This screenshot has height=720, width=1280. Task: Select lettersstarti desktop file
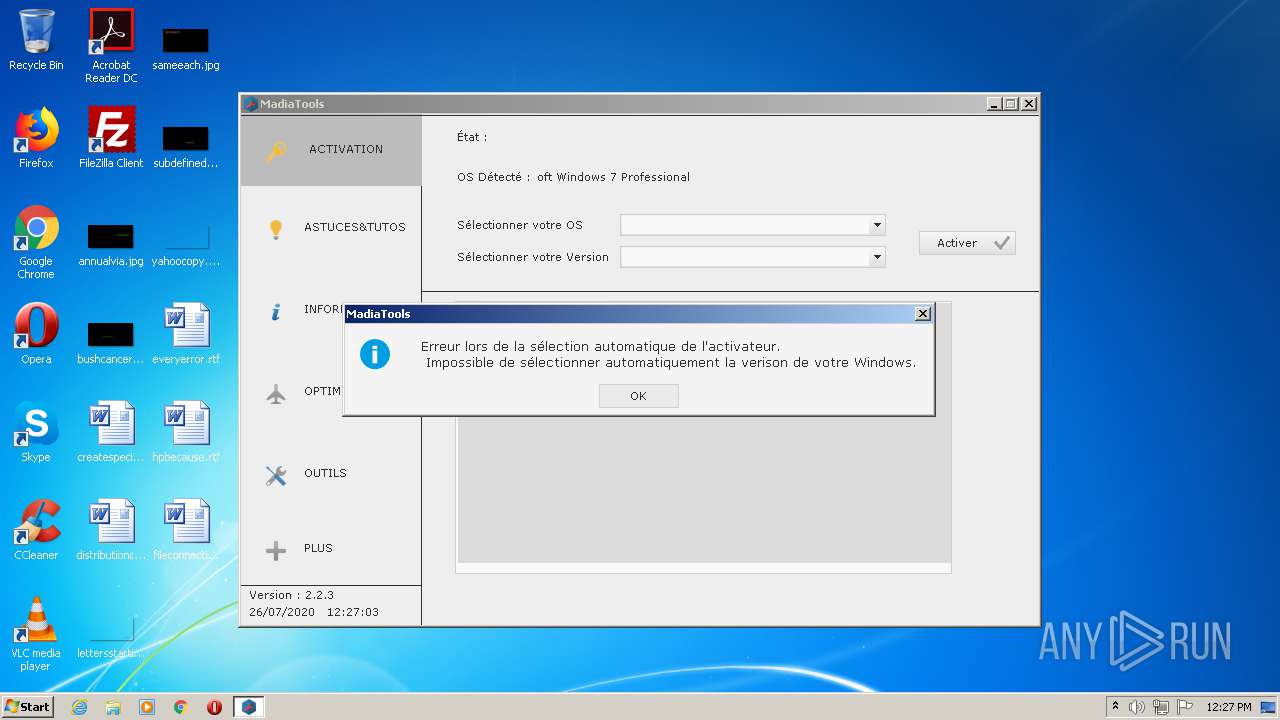coord(111,638)
